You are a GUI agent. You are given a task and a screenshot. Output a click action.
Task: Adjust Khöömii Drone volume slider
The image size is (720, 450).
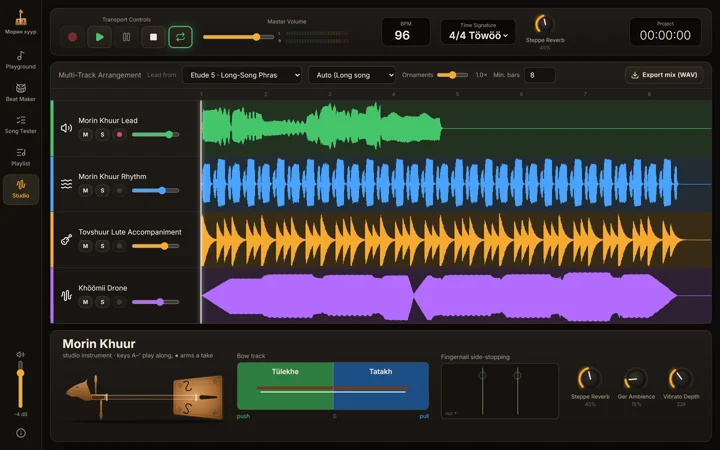click(x=155, y=302)
